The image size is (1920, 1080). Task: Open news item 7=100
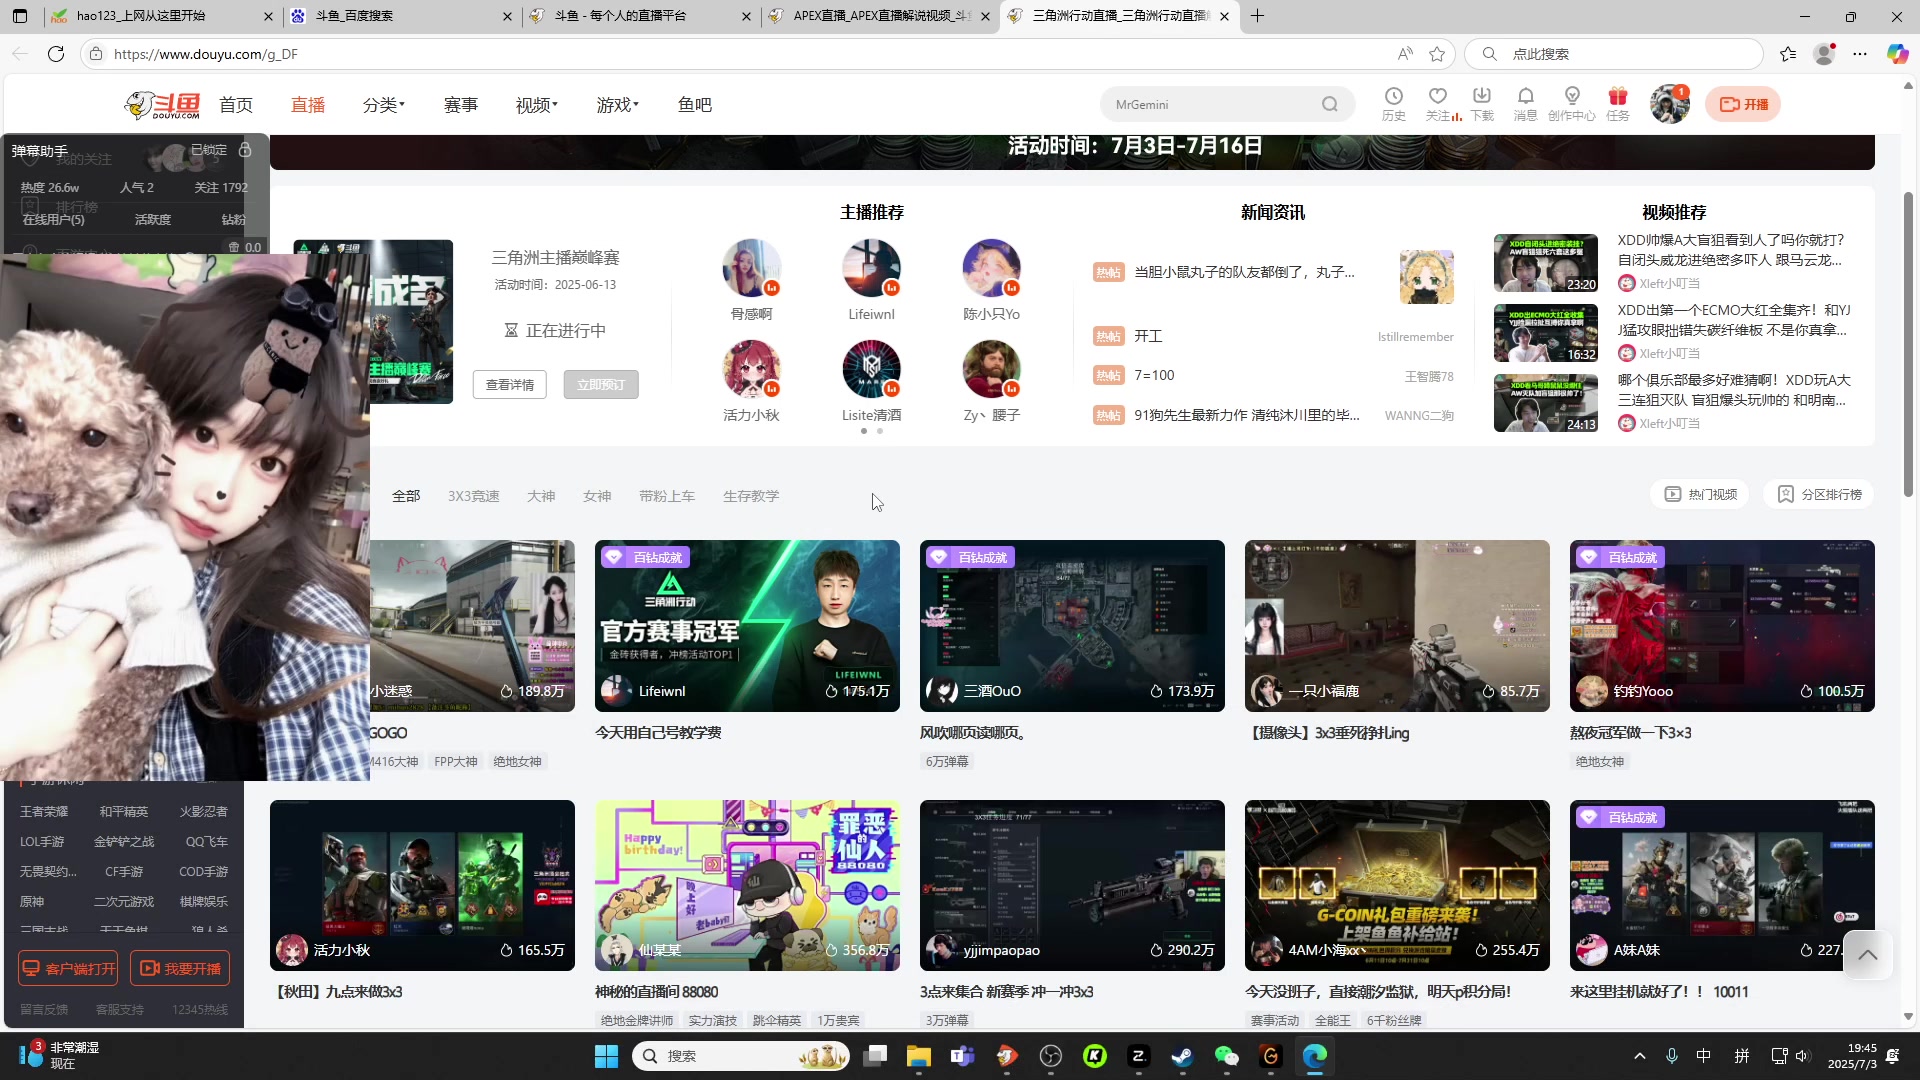coord(1154,375)
